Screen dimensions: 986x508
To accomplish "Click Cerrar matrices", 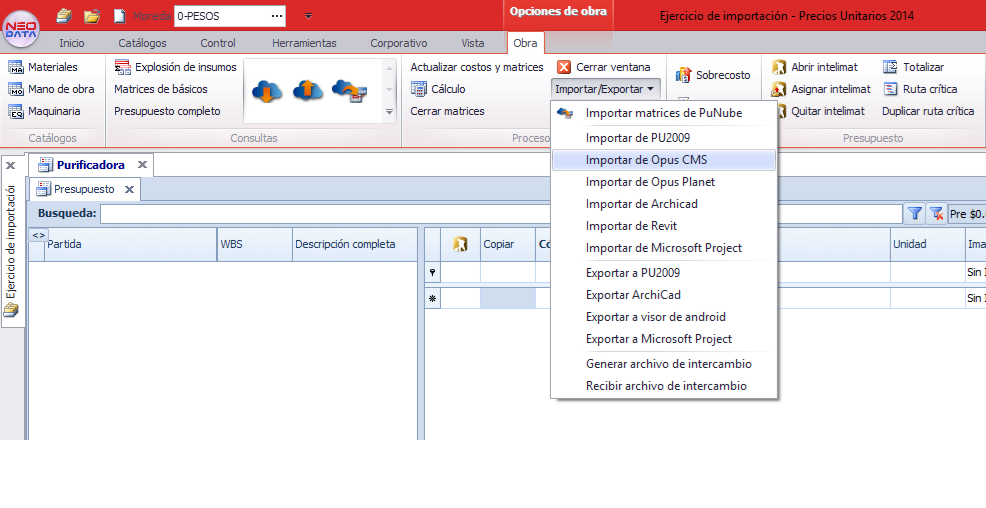I will point(447,111).
